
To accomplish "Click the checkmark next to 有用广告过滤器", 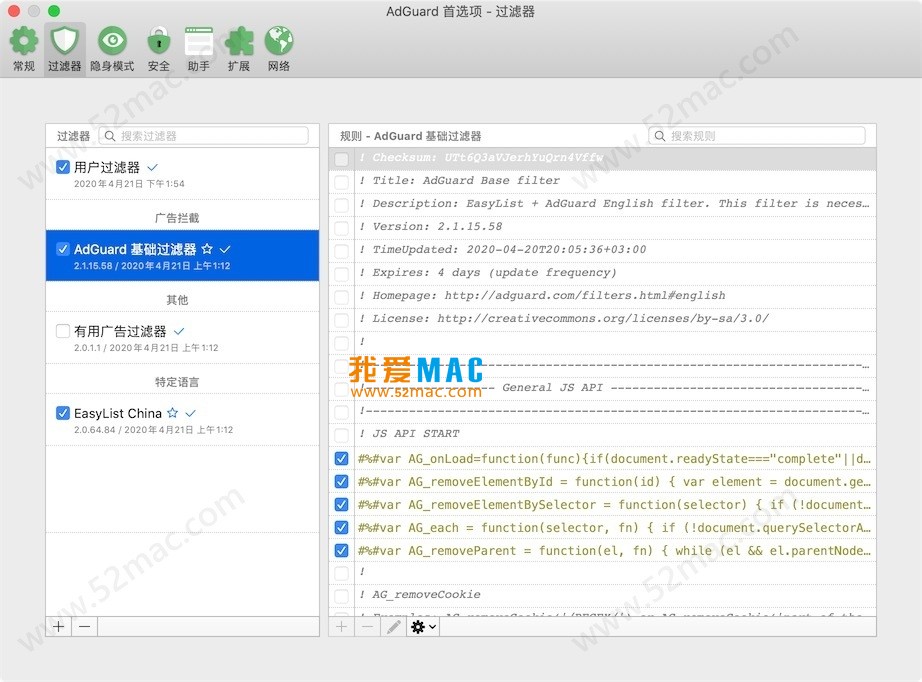I will pyautogui.click(x=179, y=331).
